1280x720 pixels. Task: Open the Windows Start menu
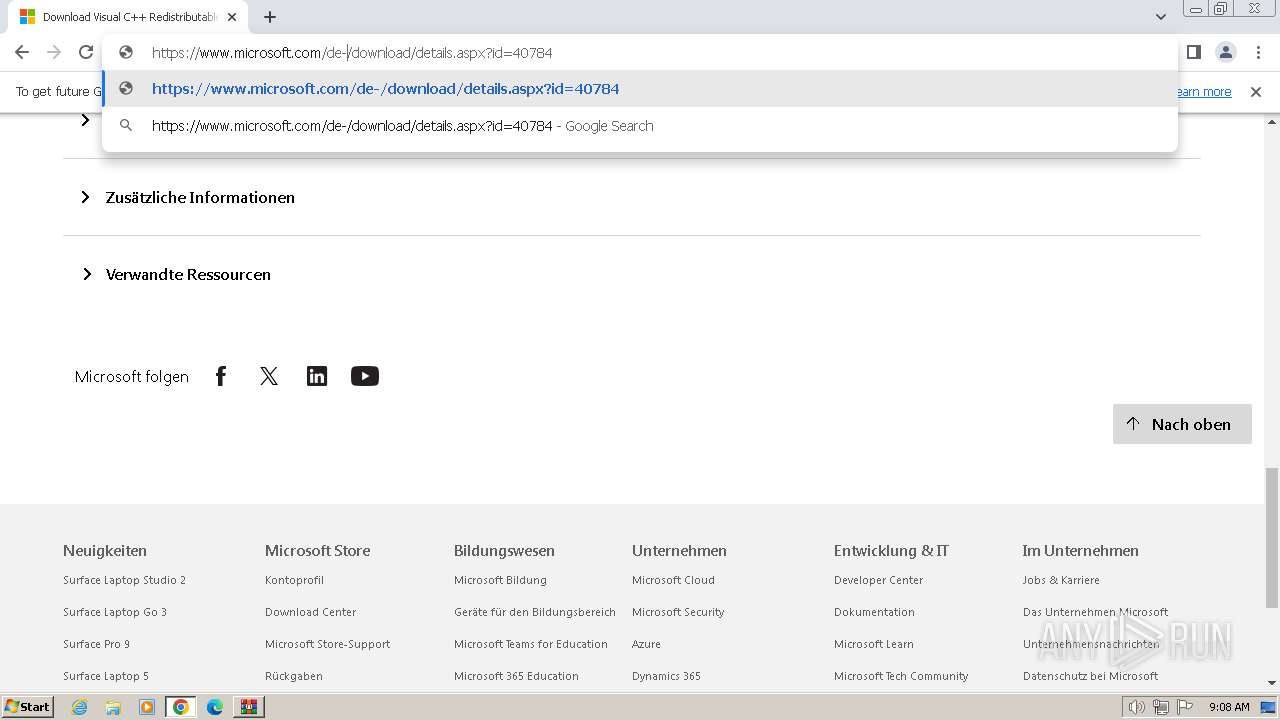(28, 707)
